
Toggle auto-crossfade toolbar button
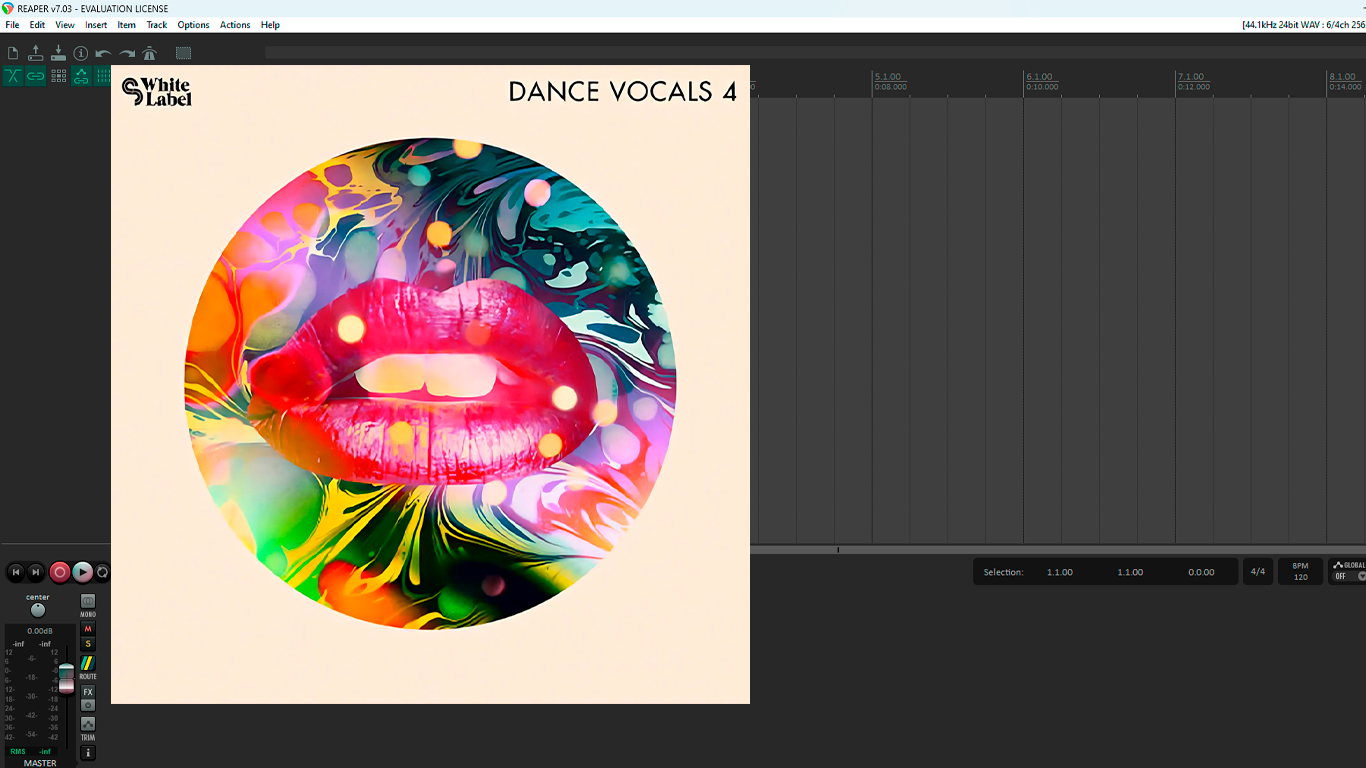[x=13, y=76]
